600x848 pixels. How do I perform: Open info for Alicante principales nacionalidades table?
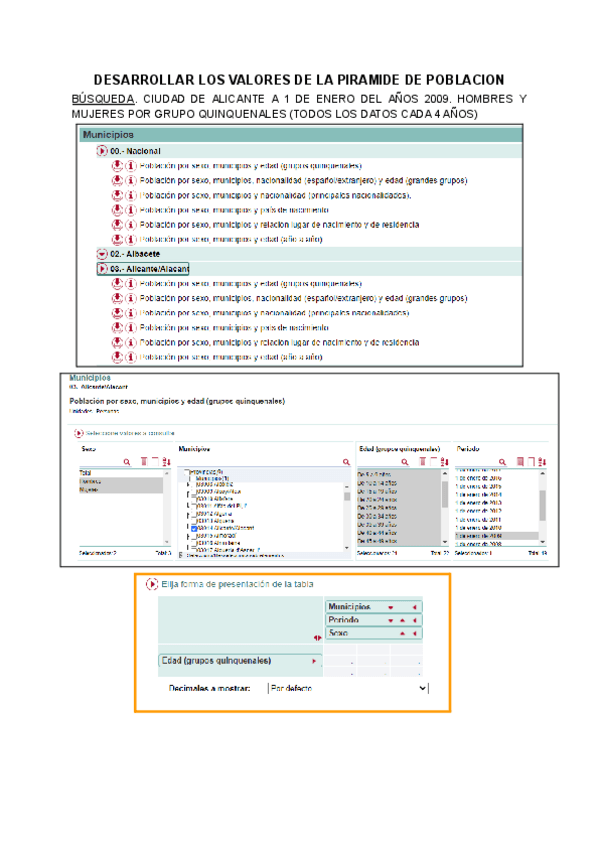tap(131, 313)
